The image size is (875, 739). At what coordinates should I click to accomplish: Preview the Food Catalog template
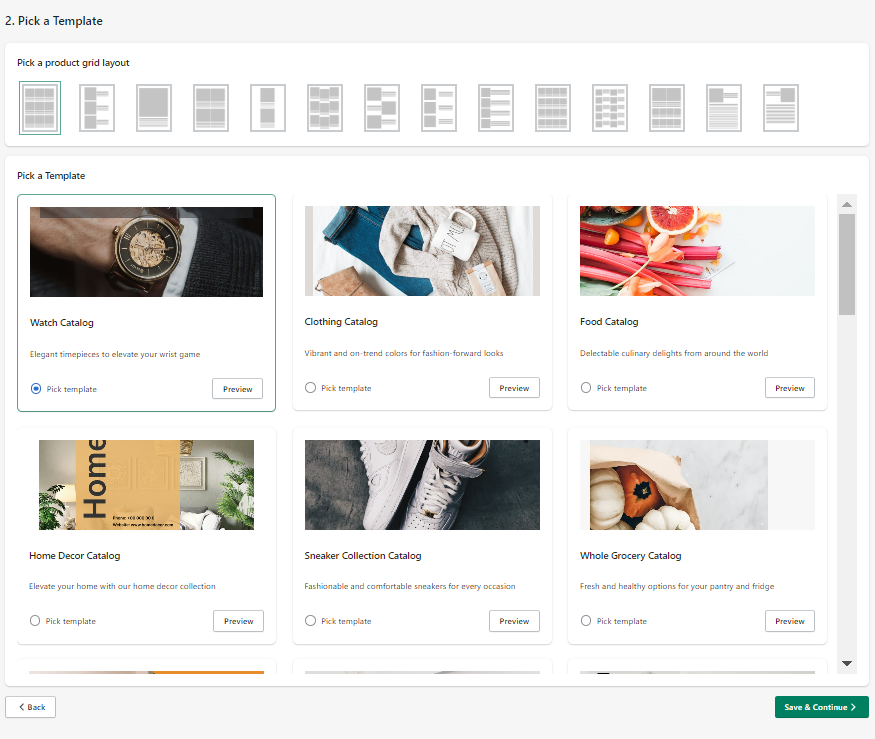pos(790,388)
